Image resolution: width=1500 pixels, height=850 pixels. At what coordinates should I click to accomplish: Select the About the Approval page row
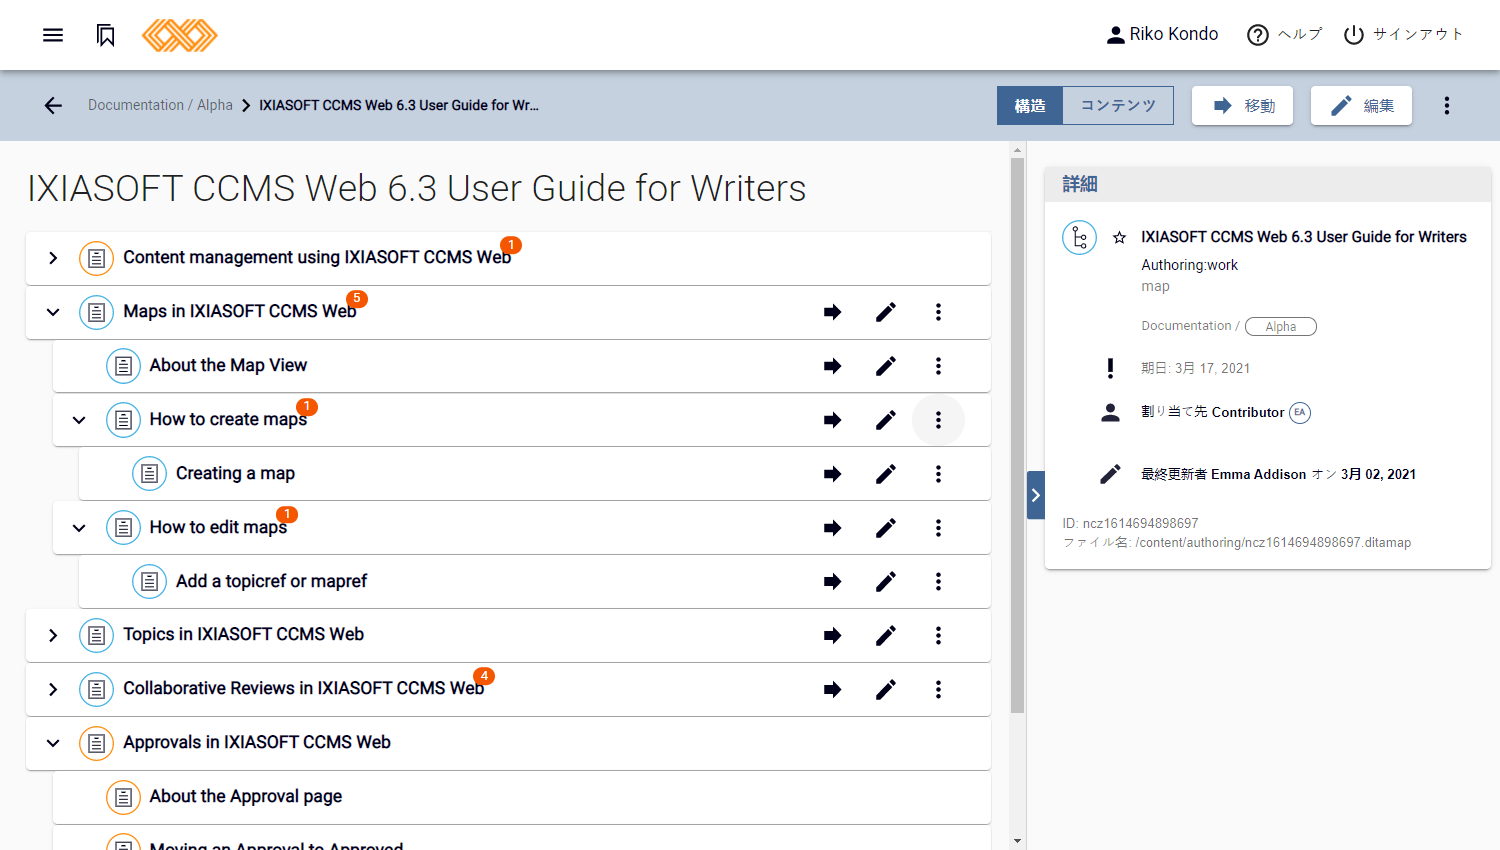click(521, 797)
